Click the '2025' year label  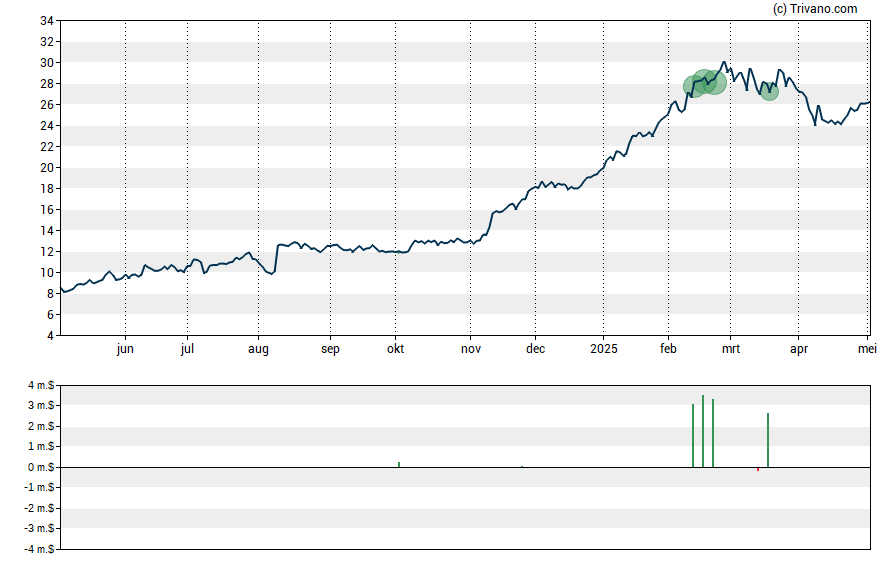[x=604, y=349]
